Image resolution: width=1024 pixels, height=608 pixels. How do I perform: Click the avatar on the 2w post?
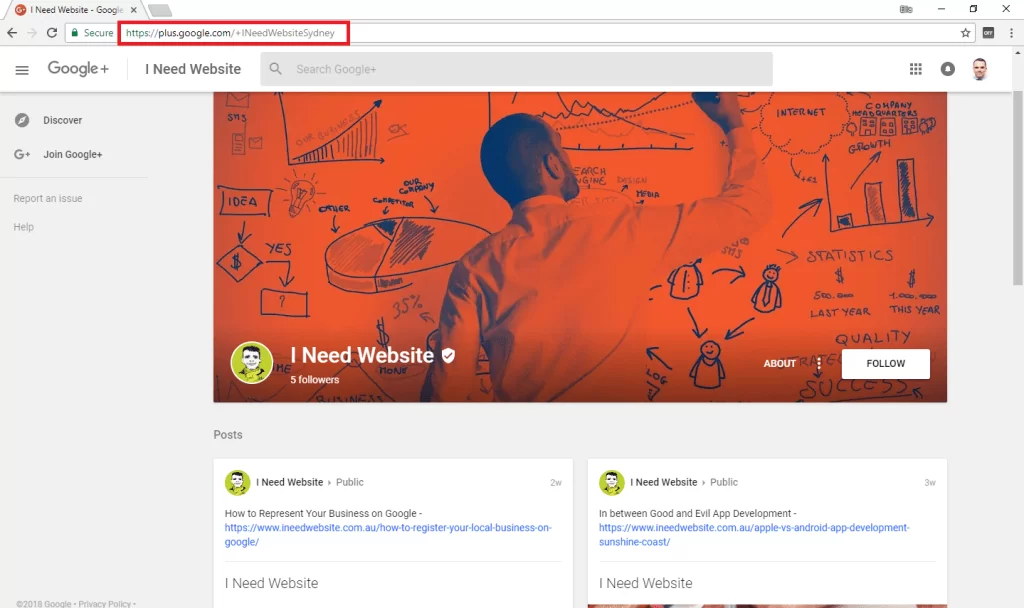pos(238,483)
